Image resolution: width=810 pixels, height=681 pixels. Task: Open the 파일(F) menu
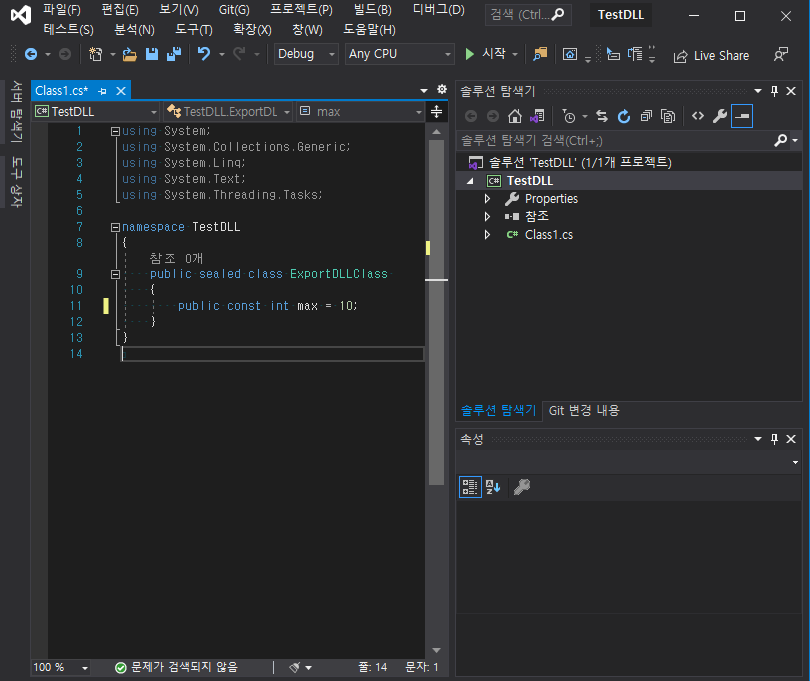coord(62,10)
